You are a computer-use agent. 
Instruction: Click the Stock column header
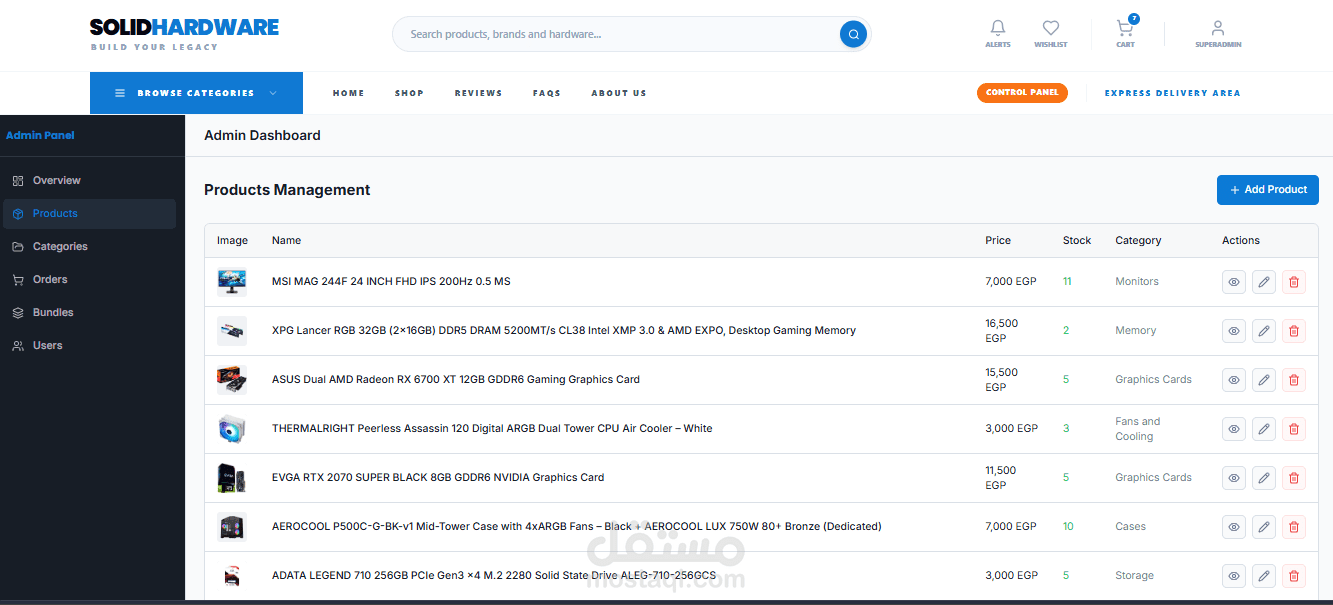pyautogui.click(x=1077, y=240)
